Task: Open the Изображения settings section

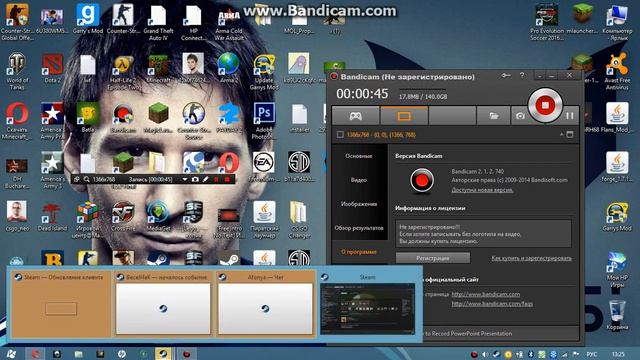Action: 359,204
